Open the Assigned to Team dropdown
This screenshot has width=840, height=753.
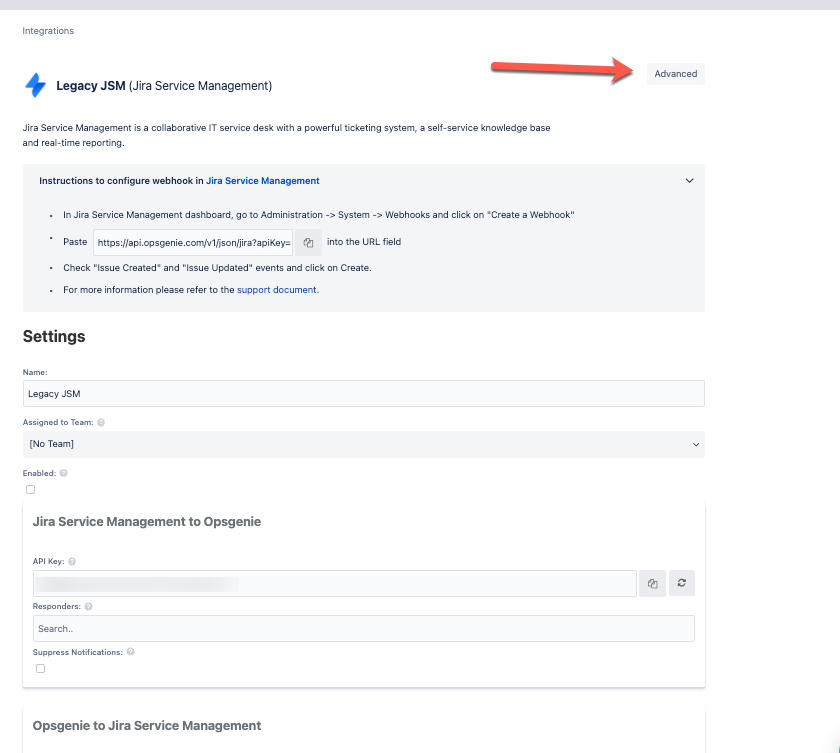[364, 444]
